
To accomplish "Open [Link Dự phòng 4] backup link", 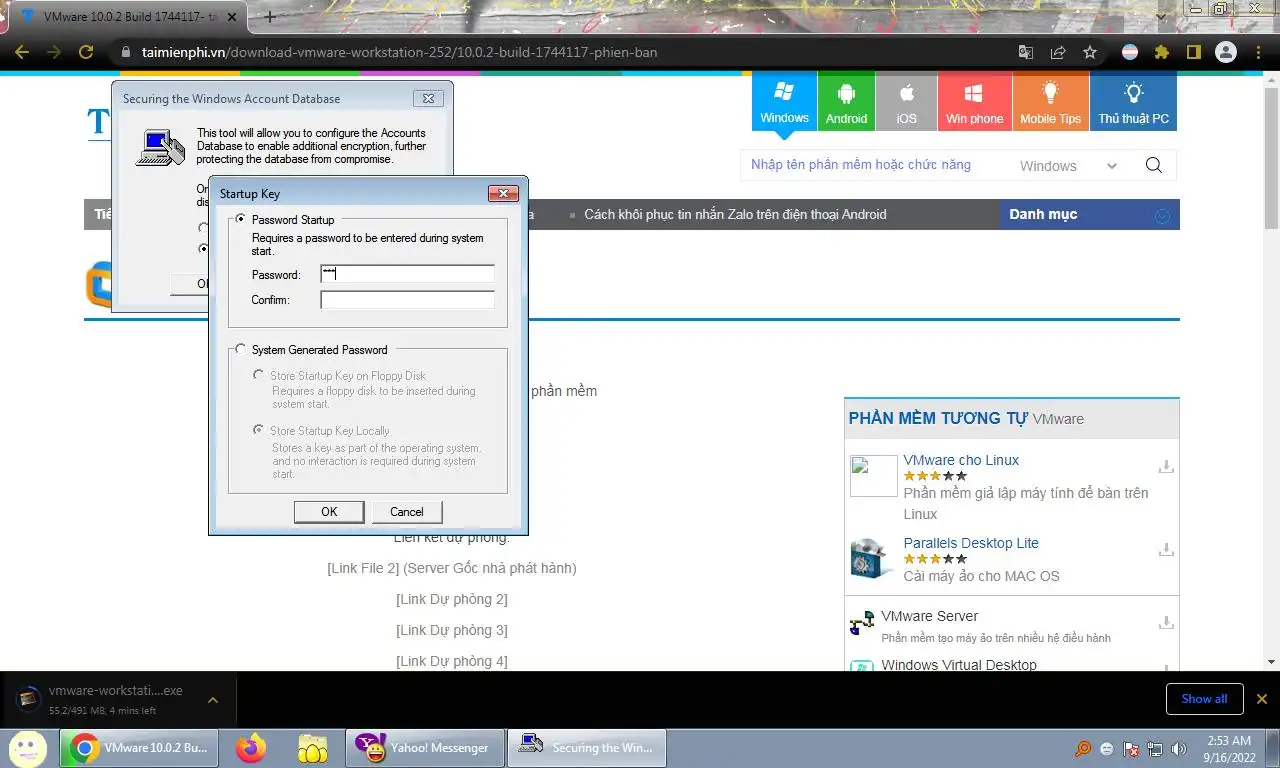I will click(x=452, y=661).
